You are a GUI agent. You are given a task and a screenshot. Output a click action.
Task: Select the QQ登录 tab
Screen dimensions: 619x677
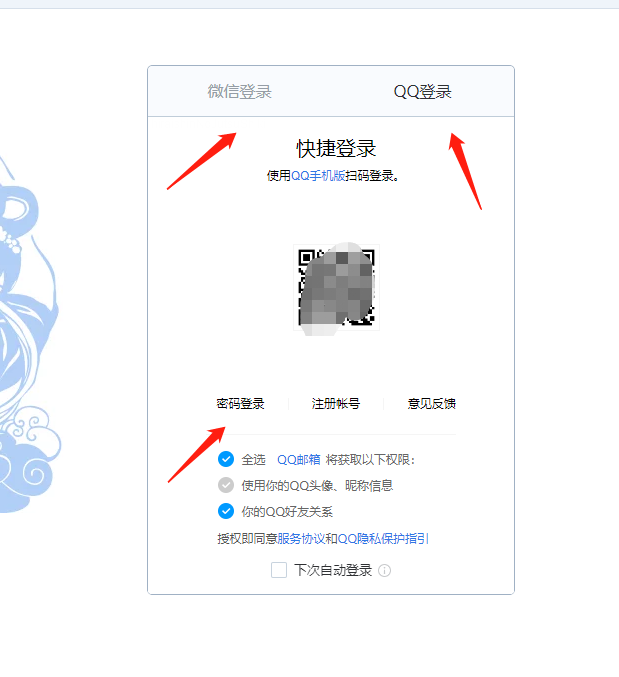pyautogui.click(x=423, y=92)
